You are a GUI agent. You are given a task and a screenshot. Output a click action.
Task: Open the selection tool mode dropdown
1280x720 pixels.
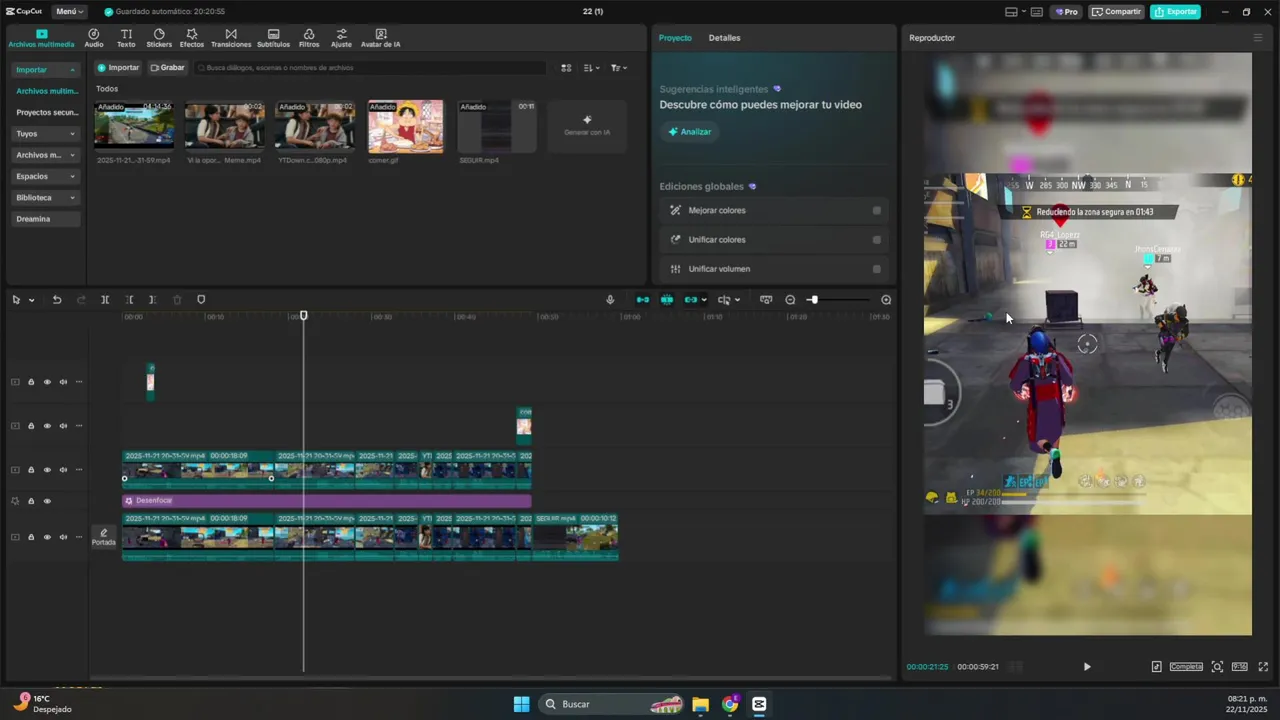pos(32,300)
